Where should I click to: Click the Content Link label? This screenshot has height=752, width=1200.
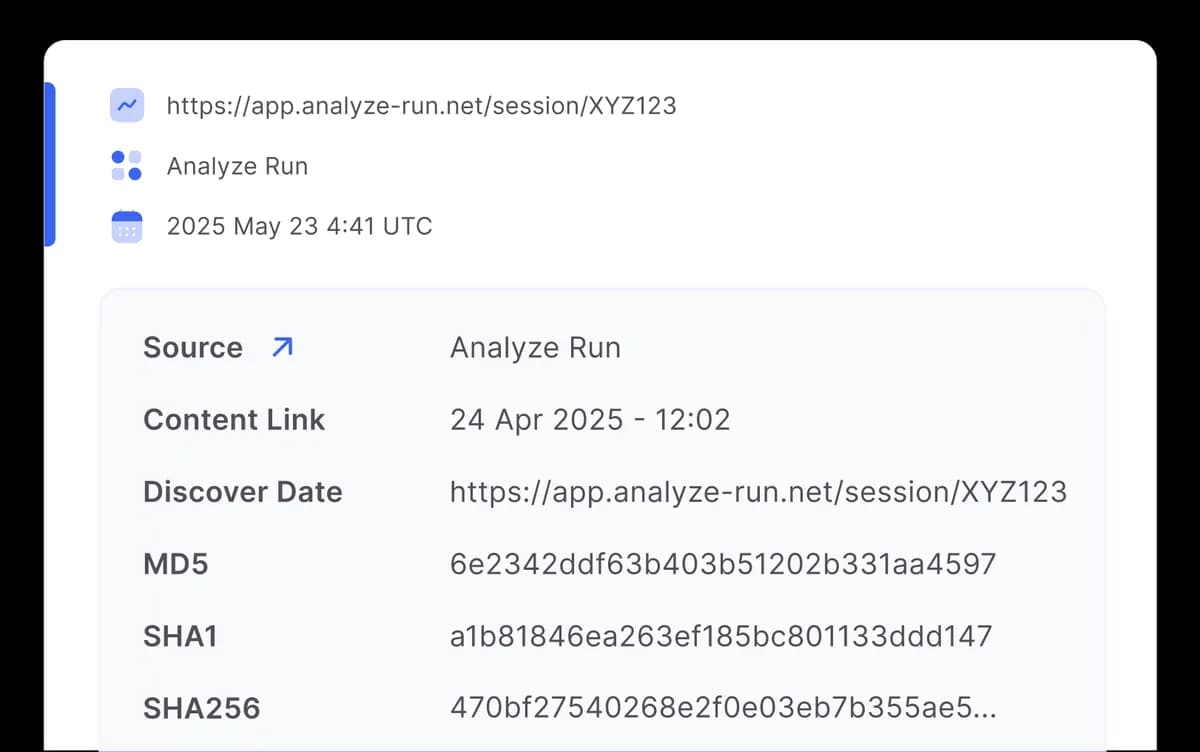(x=234, y=420)
